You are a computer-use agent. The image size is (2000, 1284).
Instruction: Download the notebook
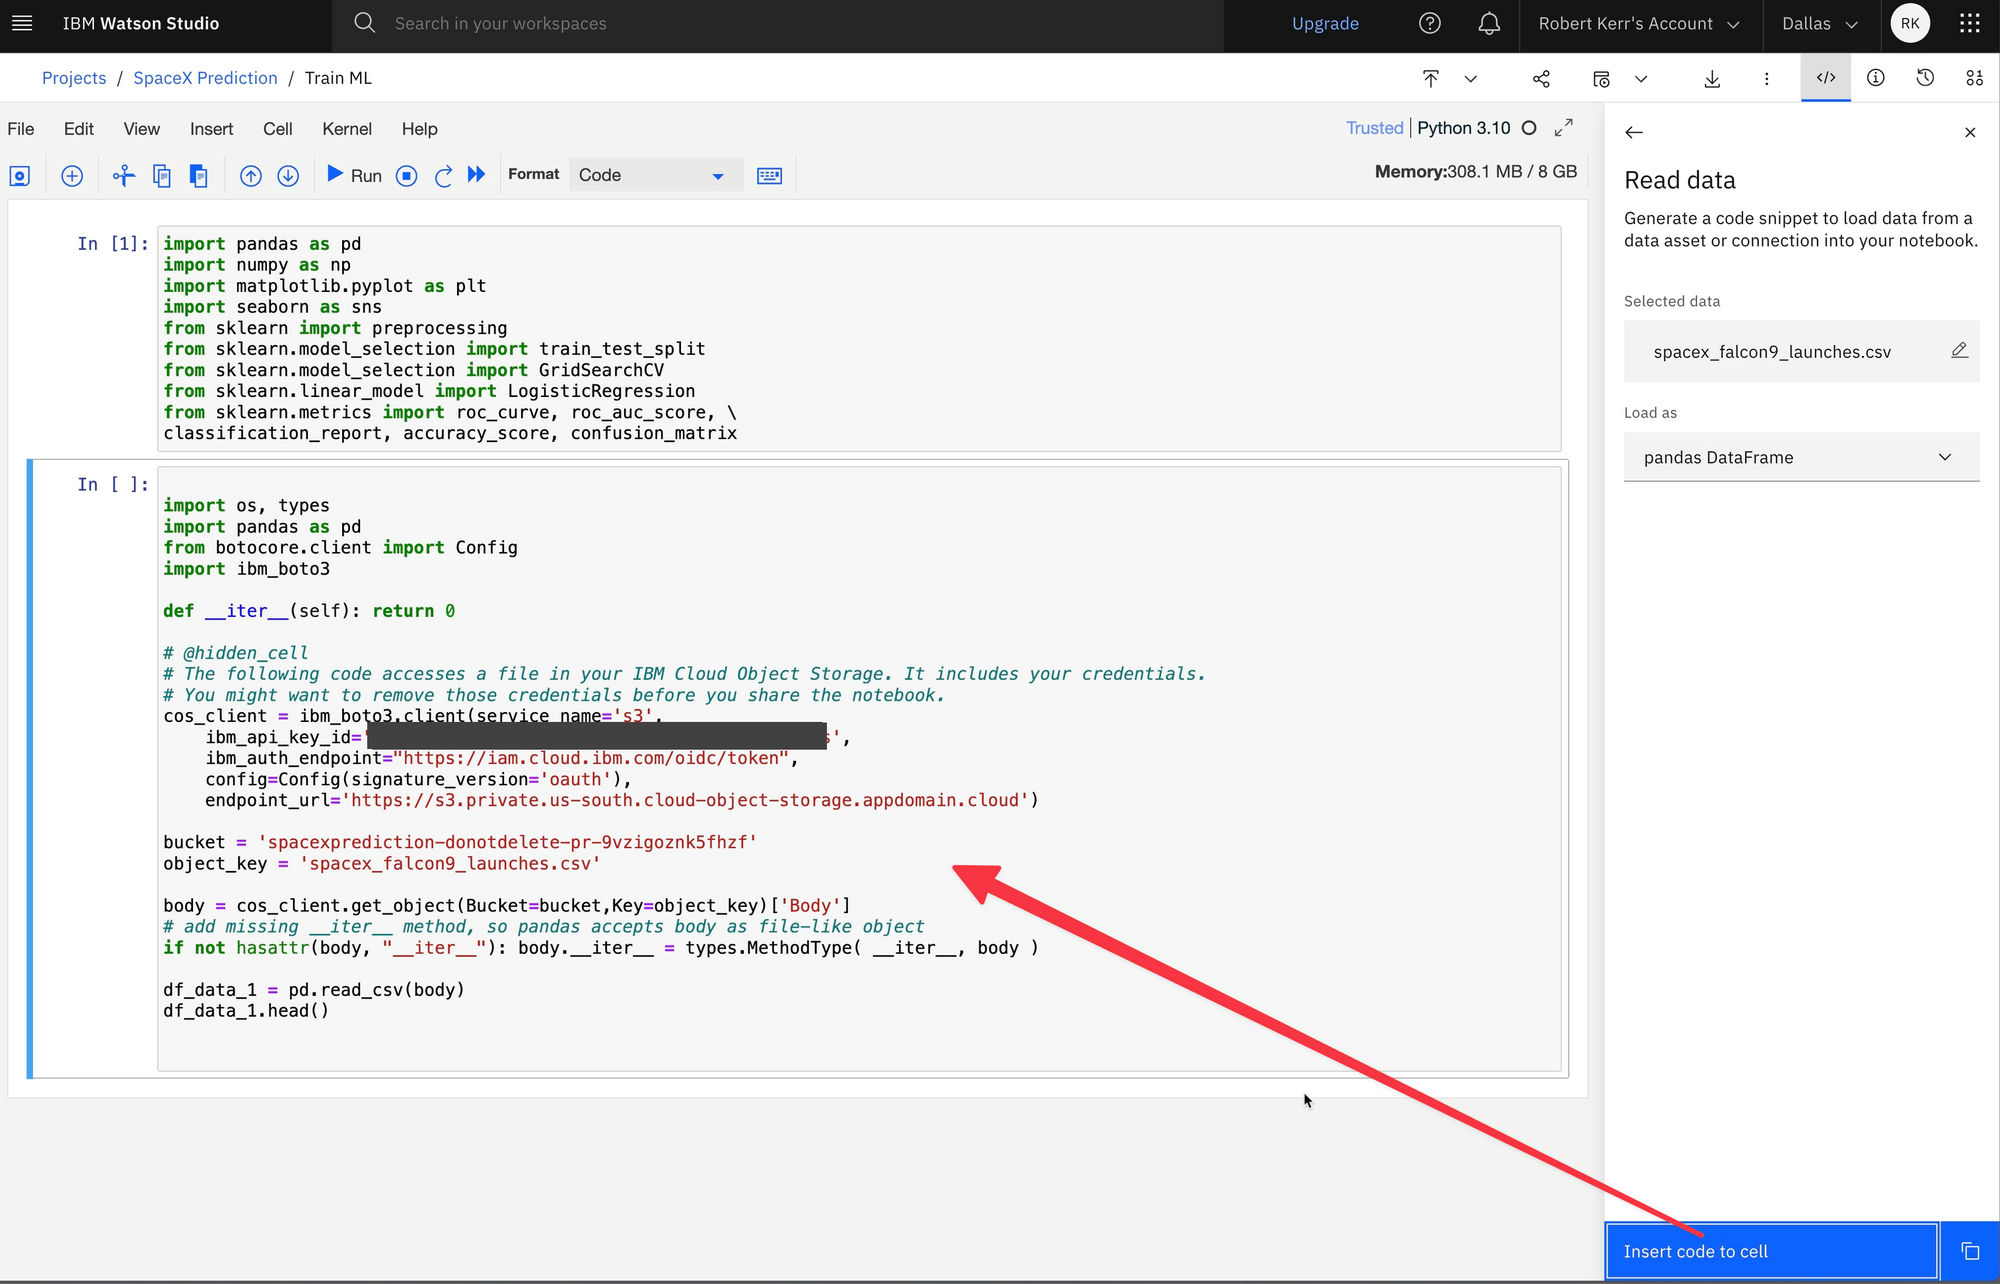click(x=1712, y=78)
